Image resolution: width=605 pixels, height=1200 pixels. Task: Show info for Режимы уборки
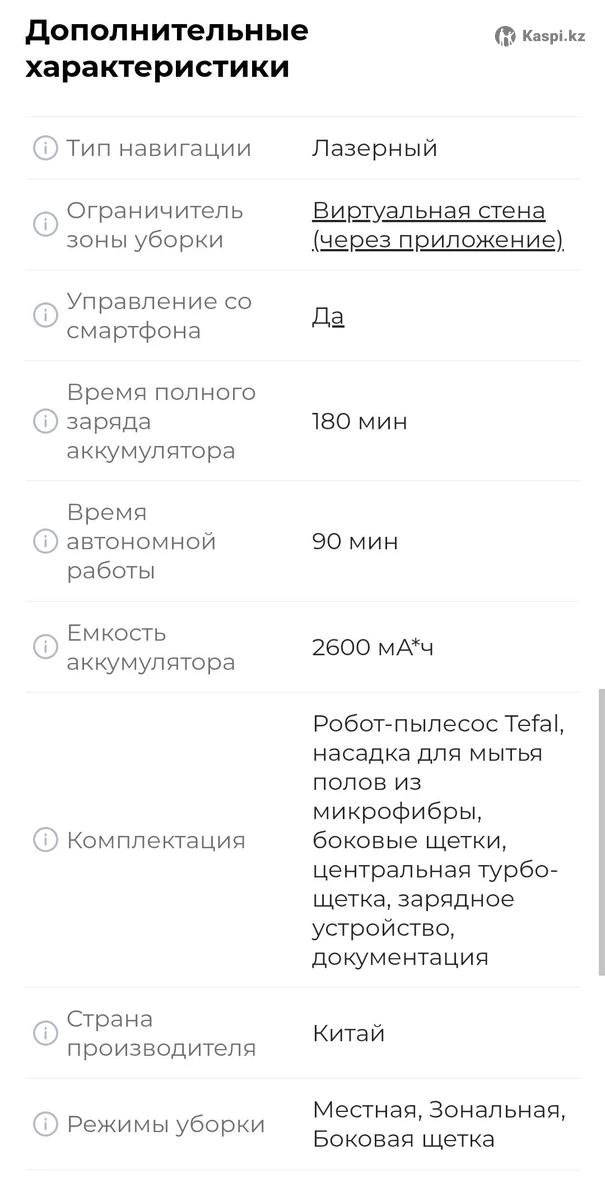pyautogui.click(x=45, y=1124)
